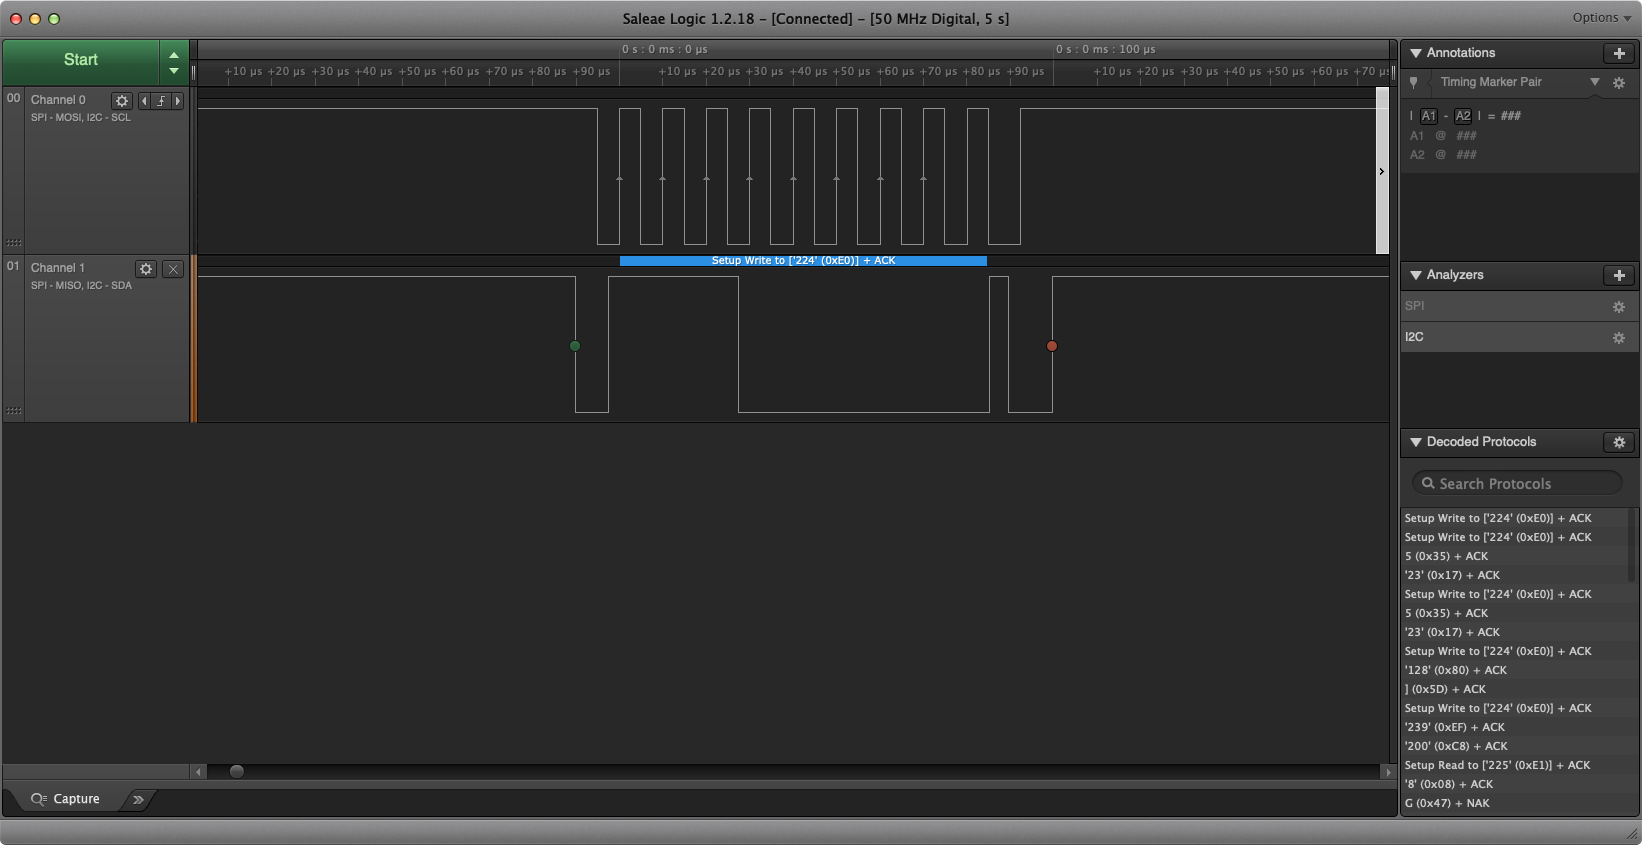Click the yellow macOS minimize button

(x=35, y=19)
